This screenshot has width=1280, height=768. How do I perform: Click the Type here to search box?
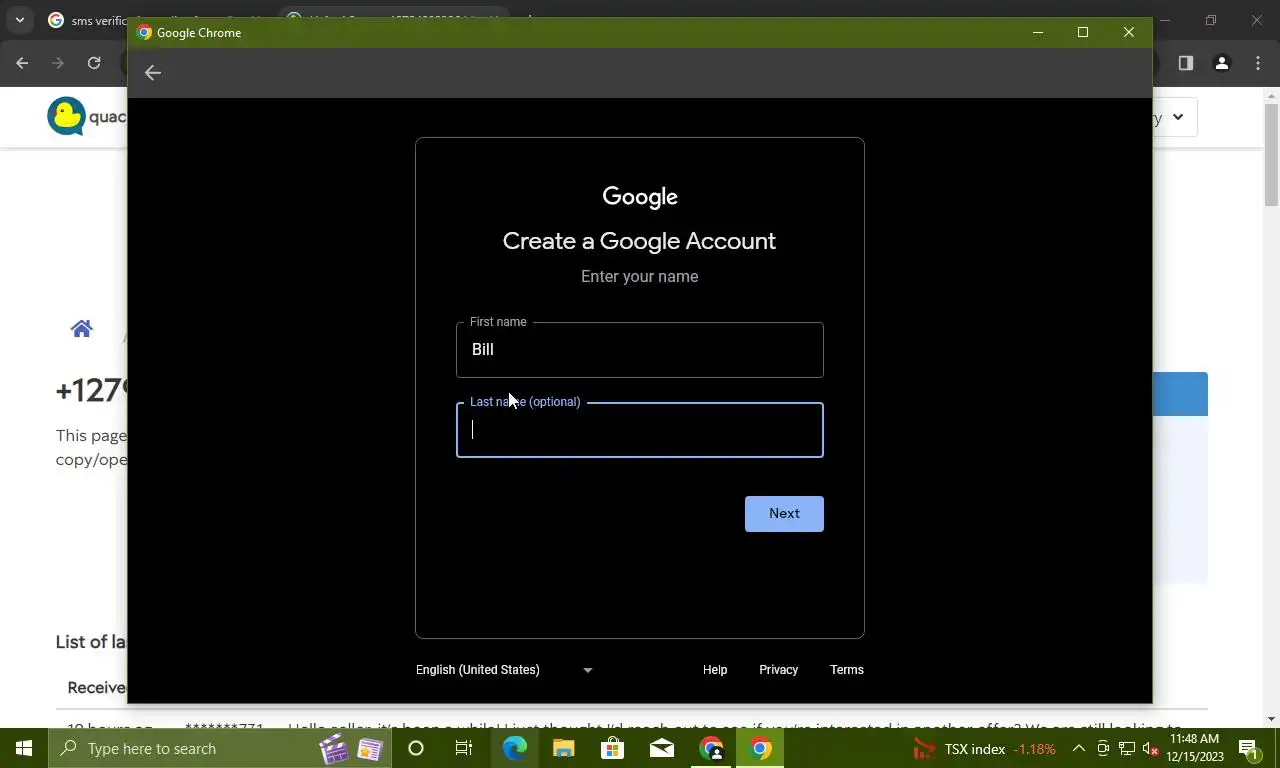tap(220, 748)
